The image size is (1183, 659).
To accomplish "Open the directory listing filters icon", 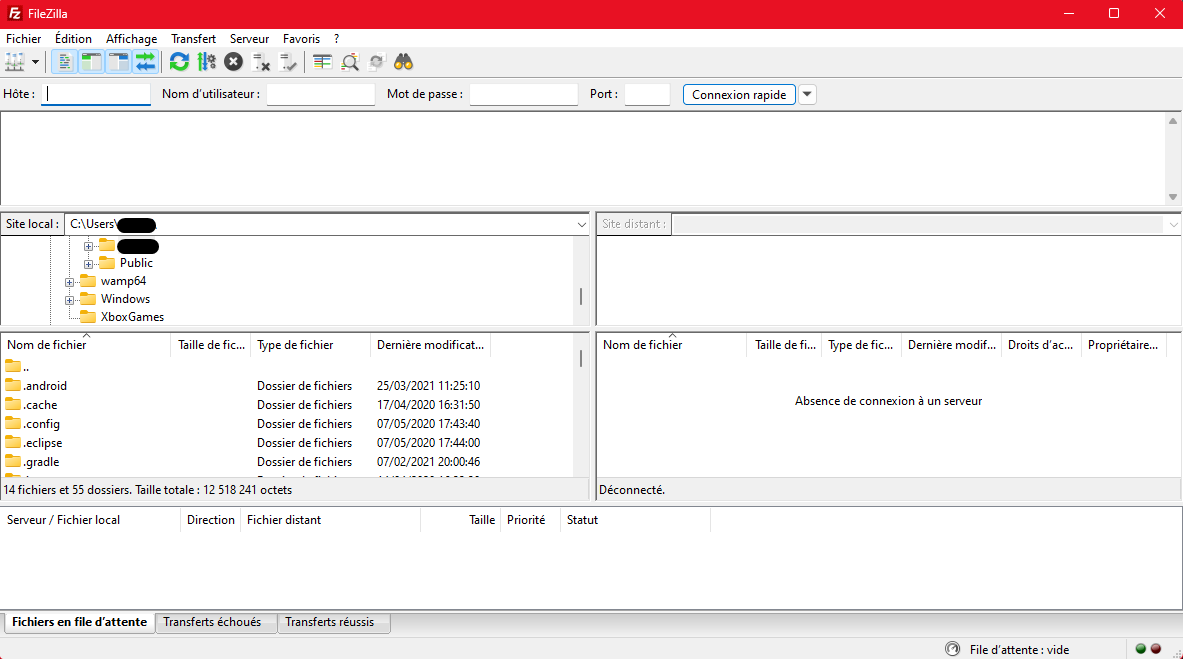I will [322, 62].
